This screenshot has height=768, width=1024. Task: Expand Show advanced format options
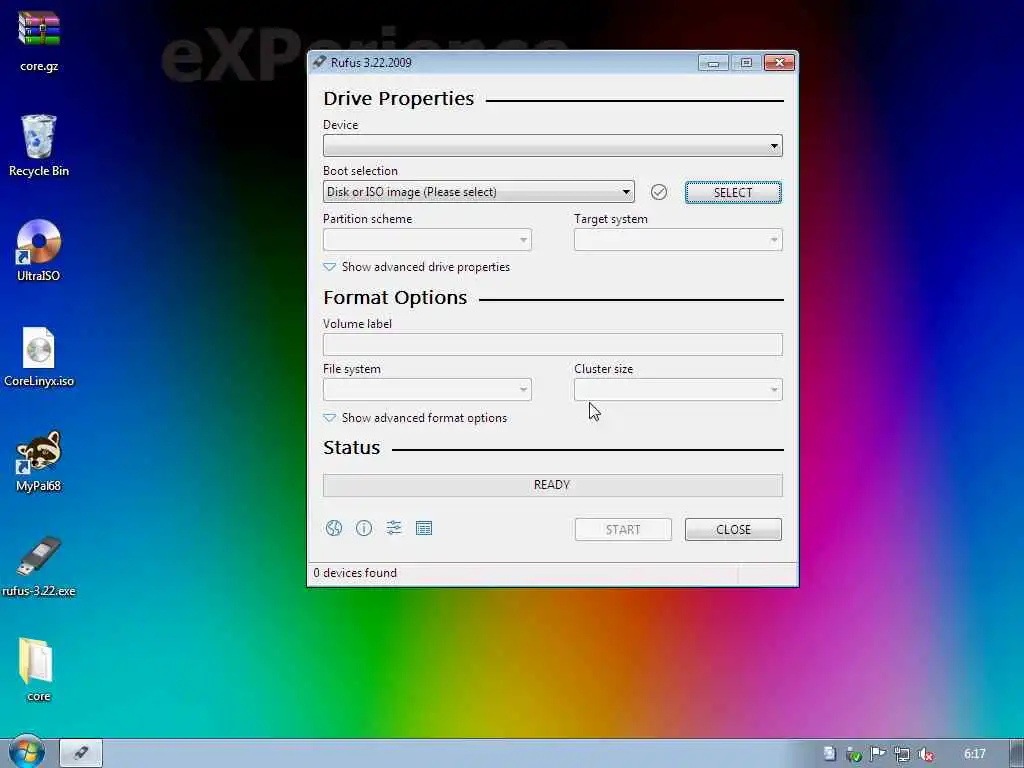point(415,418)
